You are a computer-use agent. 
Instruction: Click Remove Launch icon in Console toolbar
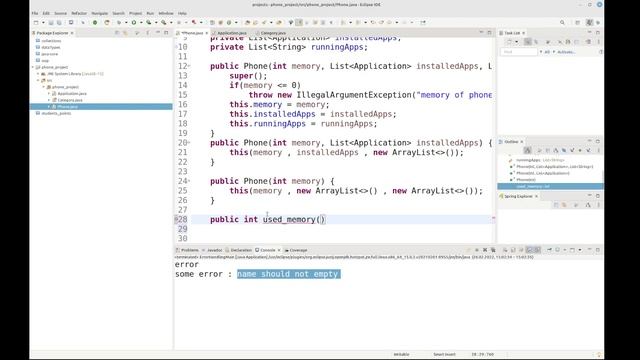[485, 250]
